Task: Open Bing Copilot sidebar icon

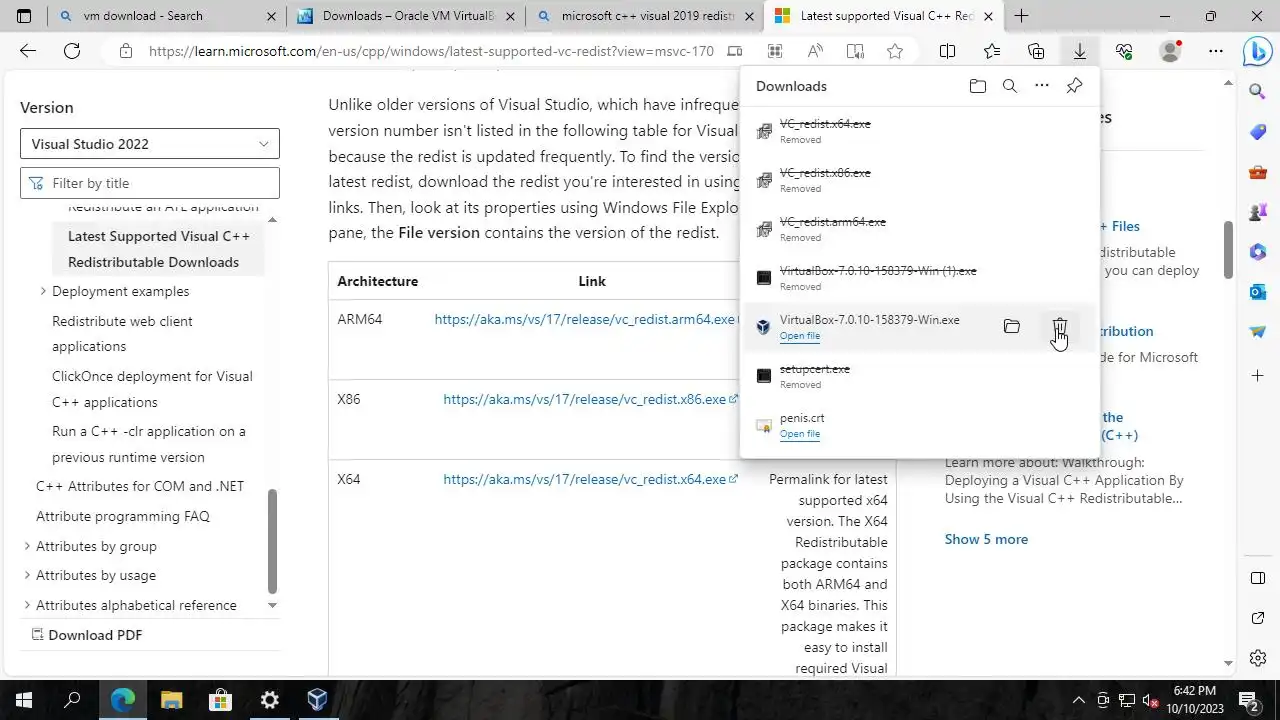Action: (1257, 51)
